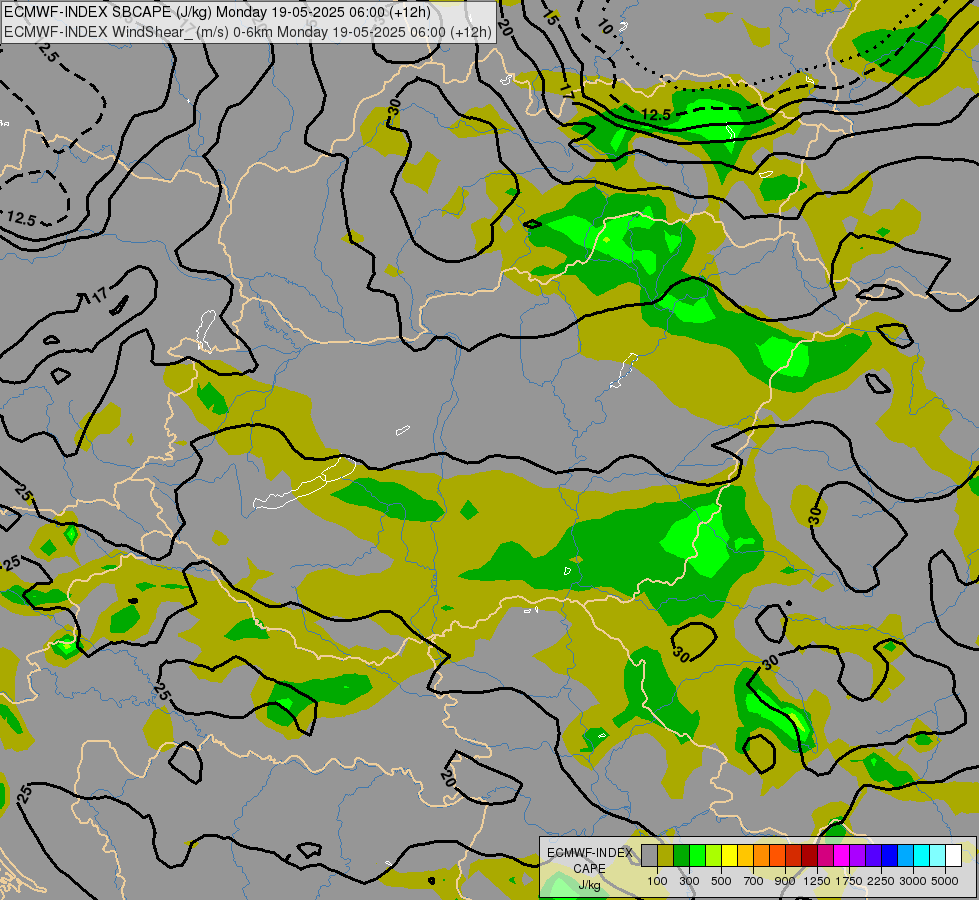Click the dark red legend swatch
Screen dimensions: 979x900
(x=809, y=856)
